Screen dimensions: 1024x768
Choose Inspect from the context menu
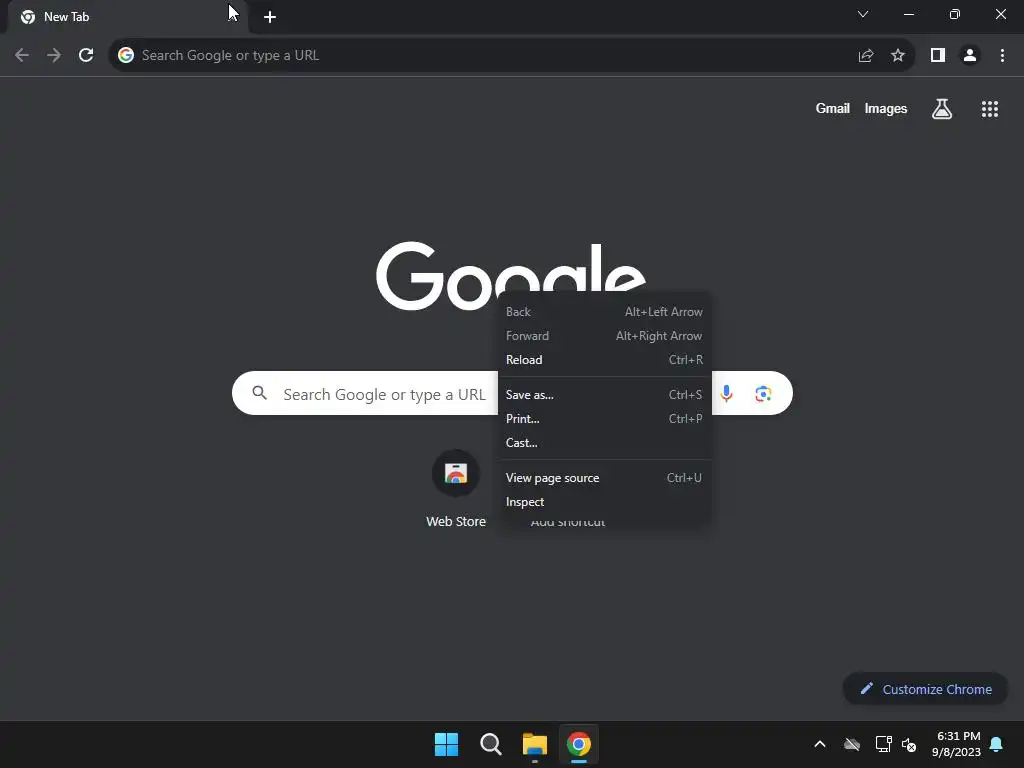pyautogui.click(x=604, y=502)
